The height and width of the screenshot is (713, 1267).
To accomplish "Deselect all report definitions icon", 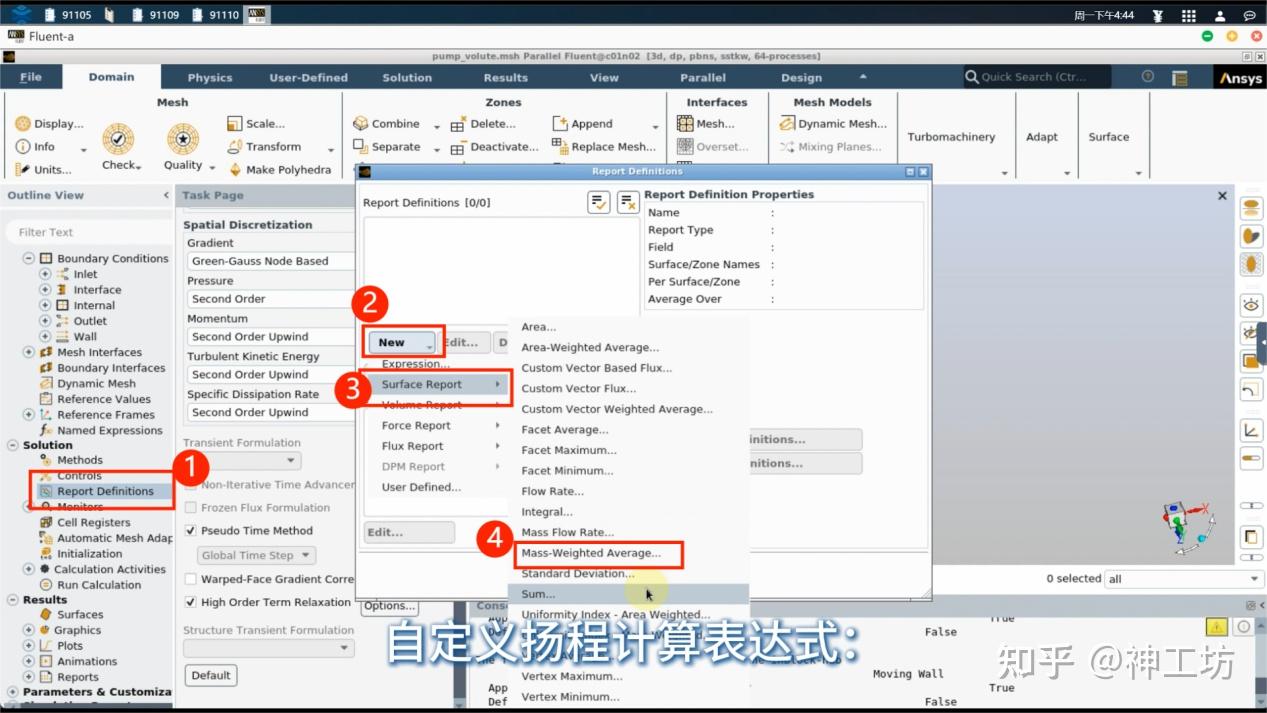I will pos(628,202).
